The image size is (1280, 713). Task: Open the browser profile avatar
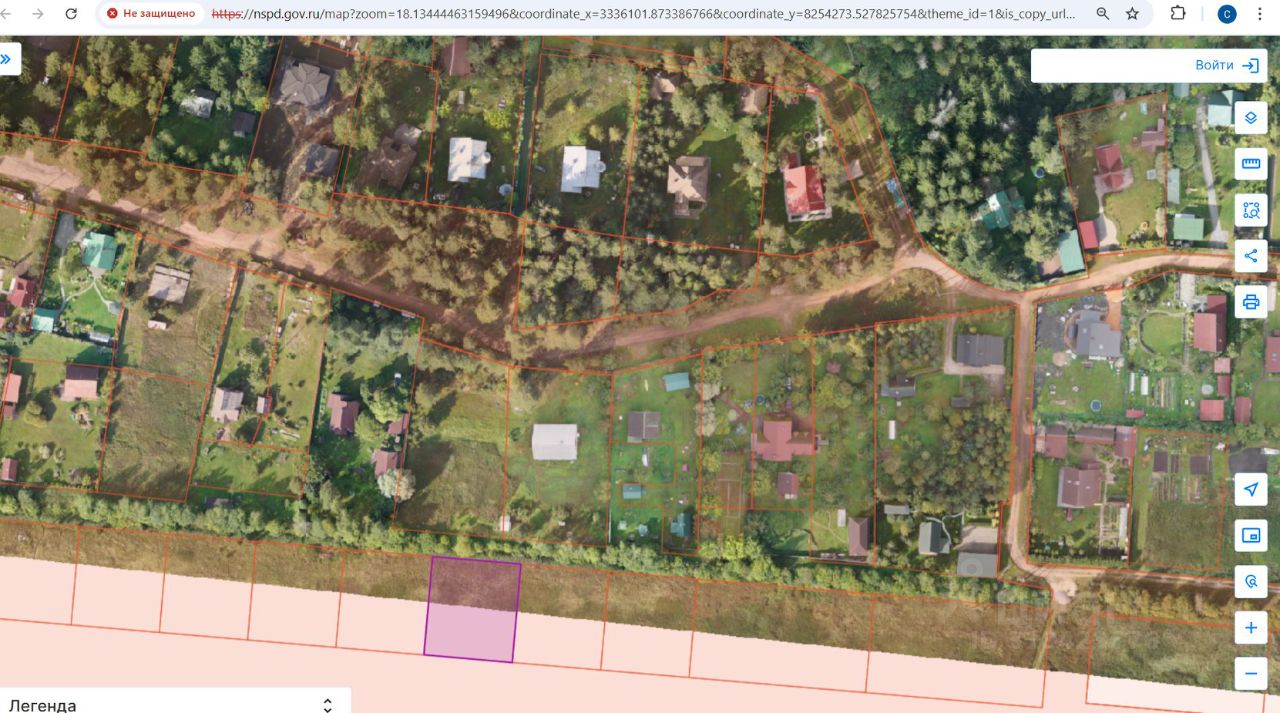[x=1226, y=14]
